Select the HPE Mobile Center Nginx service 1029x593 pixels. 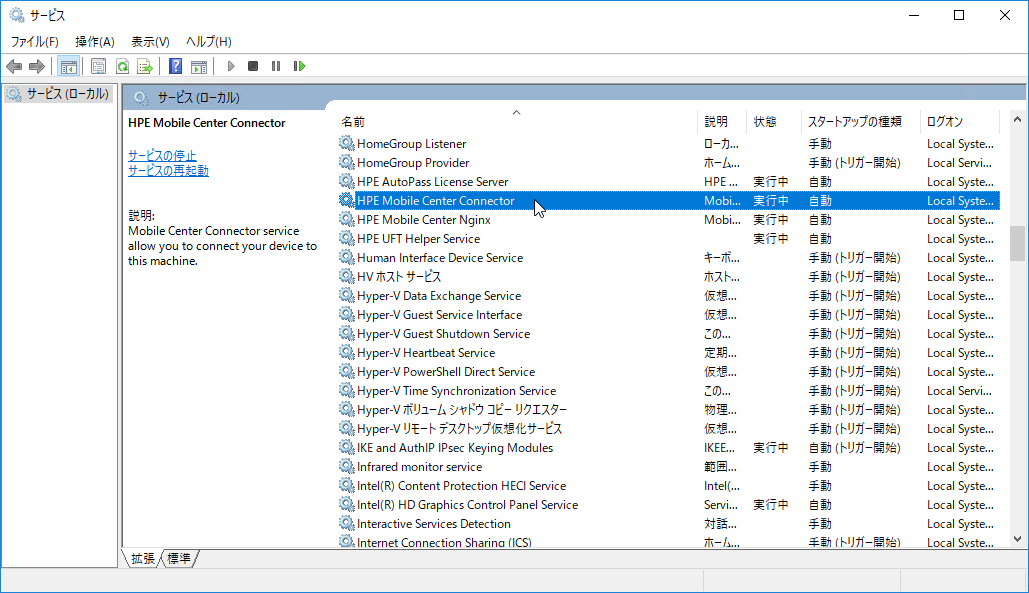669,219
